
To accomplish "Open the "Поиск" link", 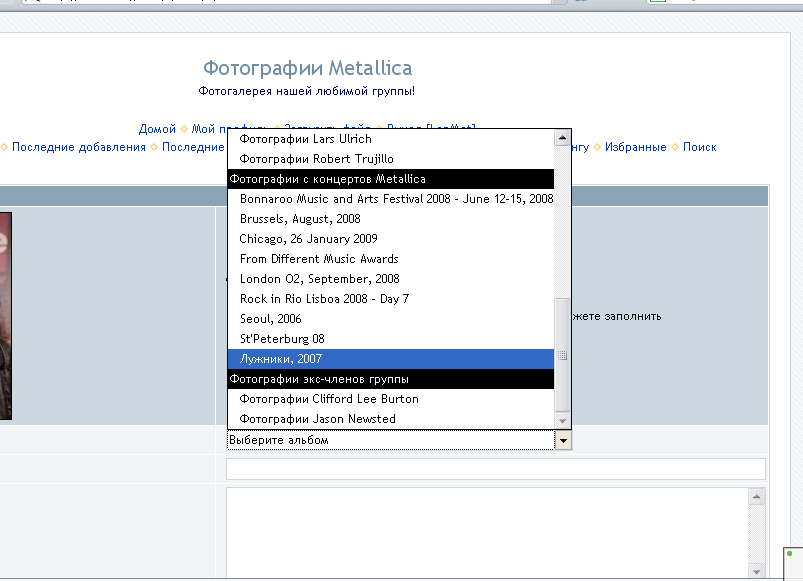I will (699, 147).
